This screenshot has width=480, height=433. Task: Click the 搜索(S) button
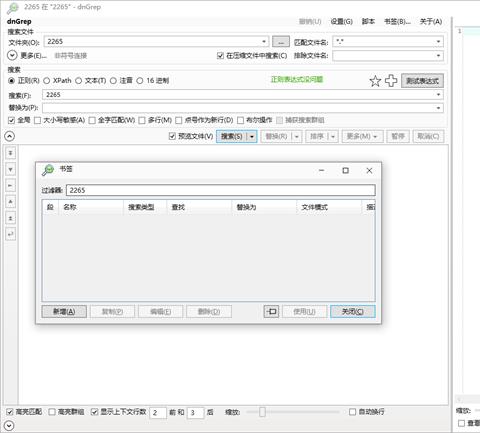coord(232,136)
